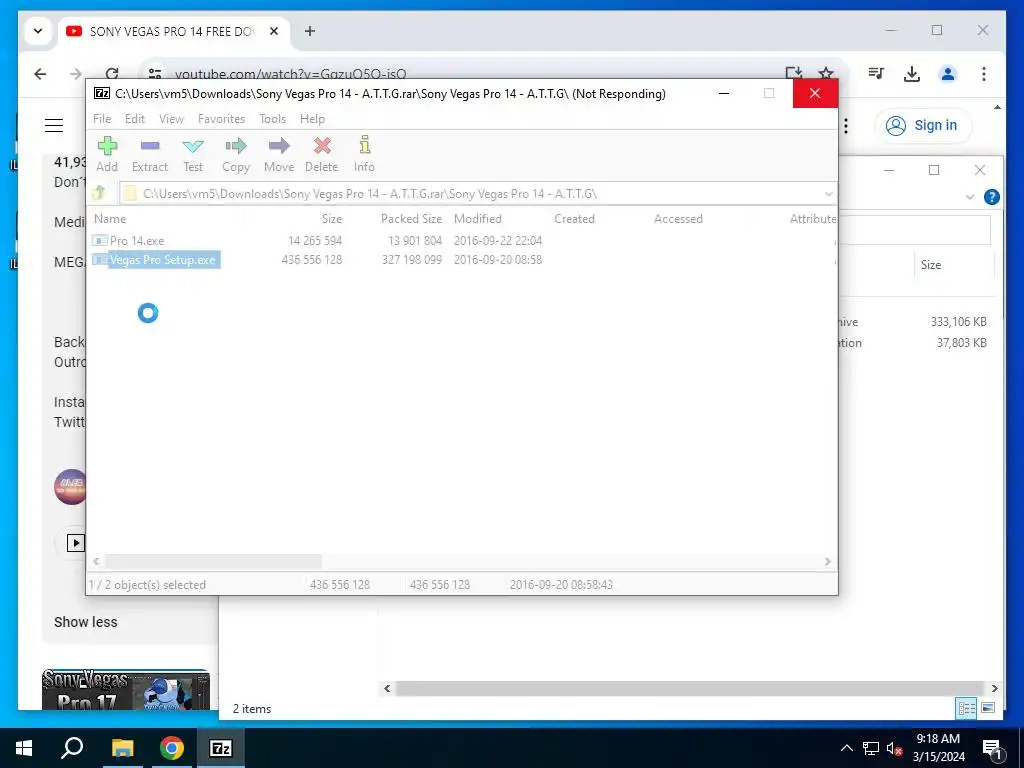The height and width of the screenshot is (768, 1024).
Task: Click the Copy toolbar icon
Action: 236,154
